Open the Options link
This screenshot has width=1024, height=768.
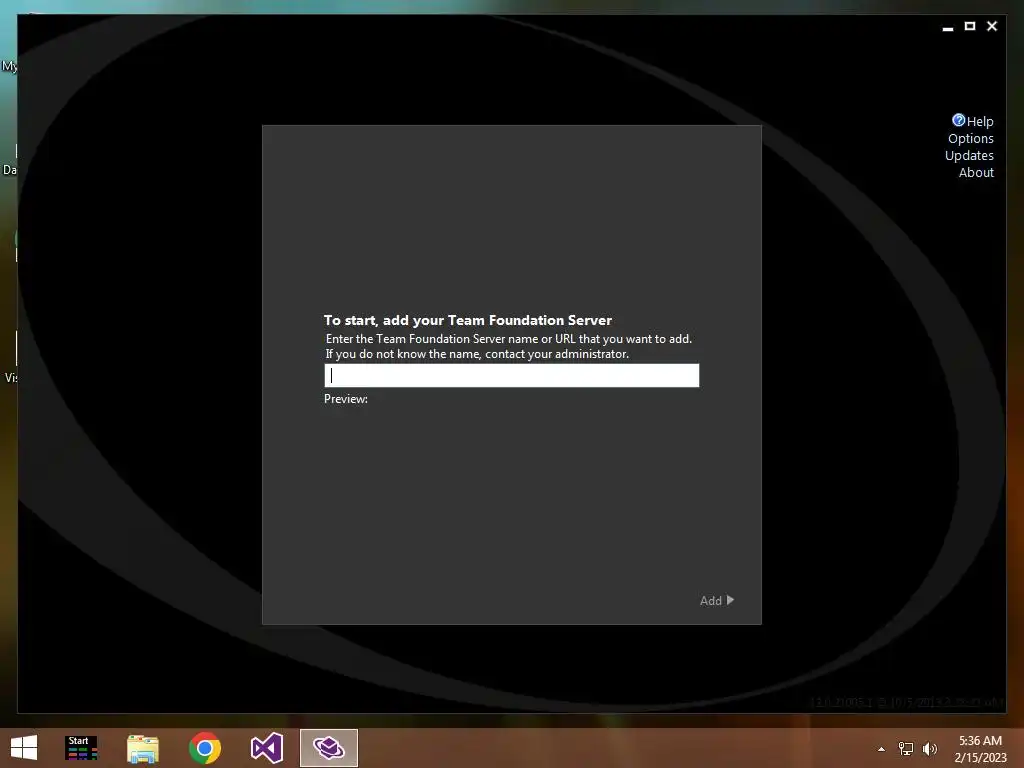click(970, 138)
